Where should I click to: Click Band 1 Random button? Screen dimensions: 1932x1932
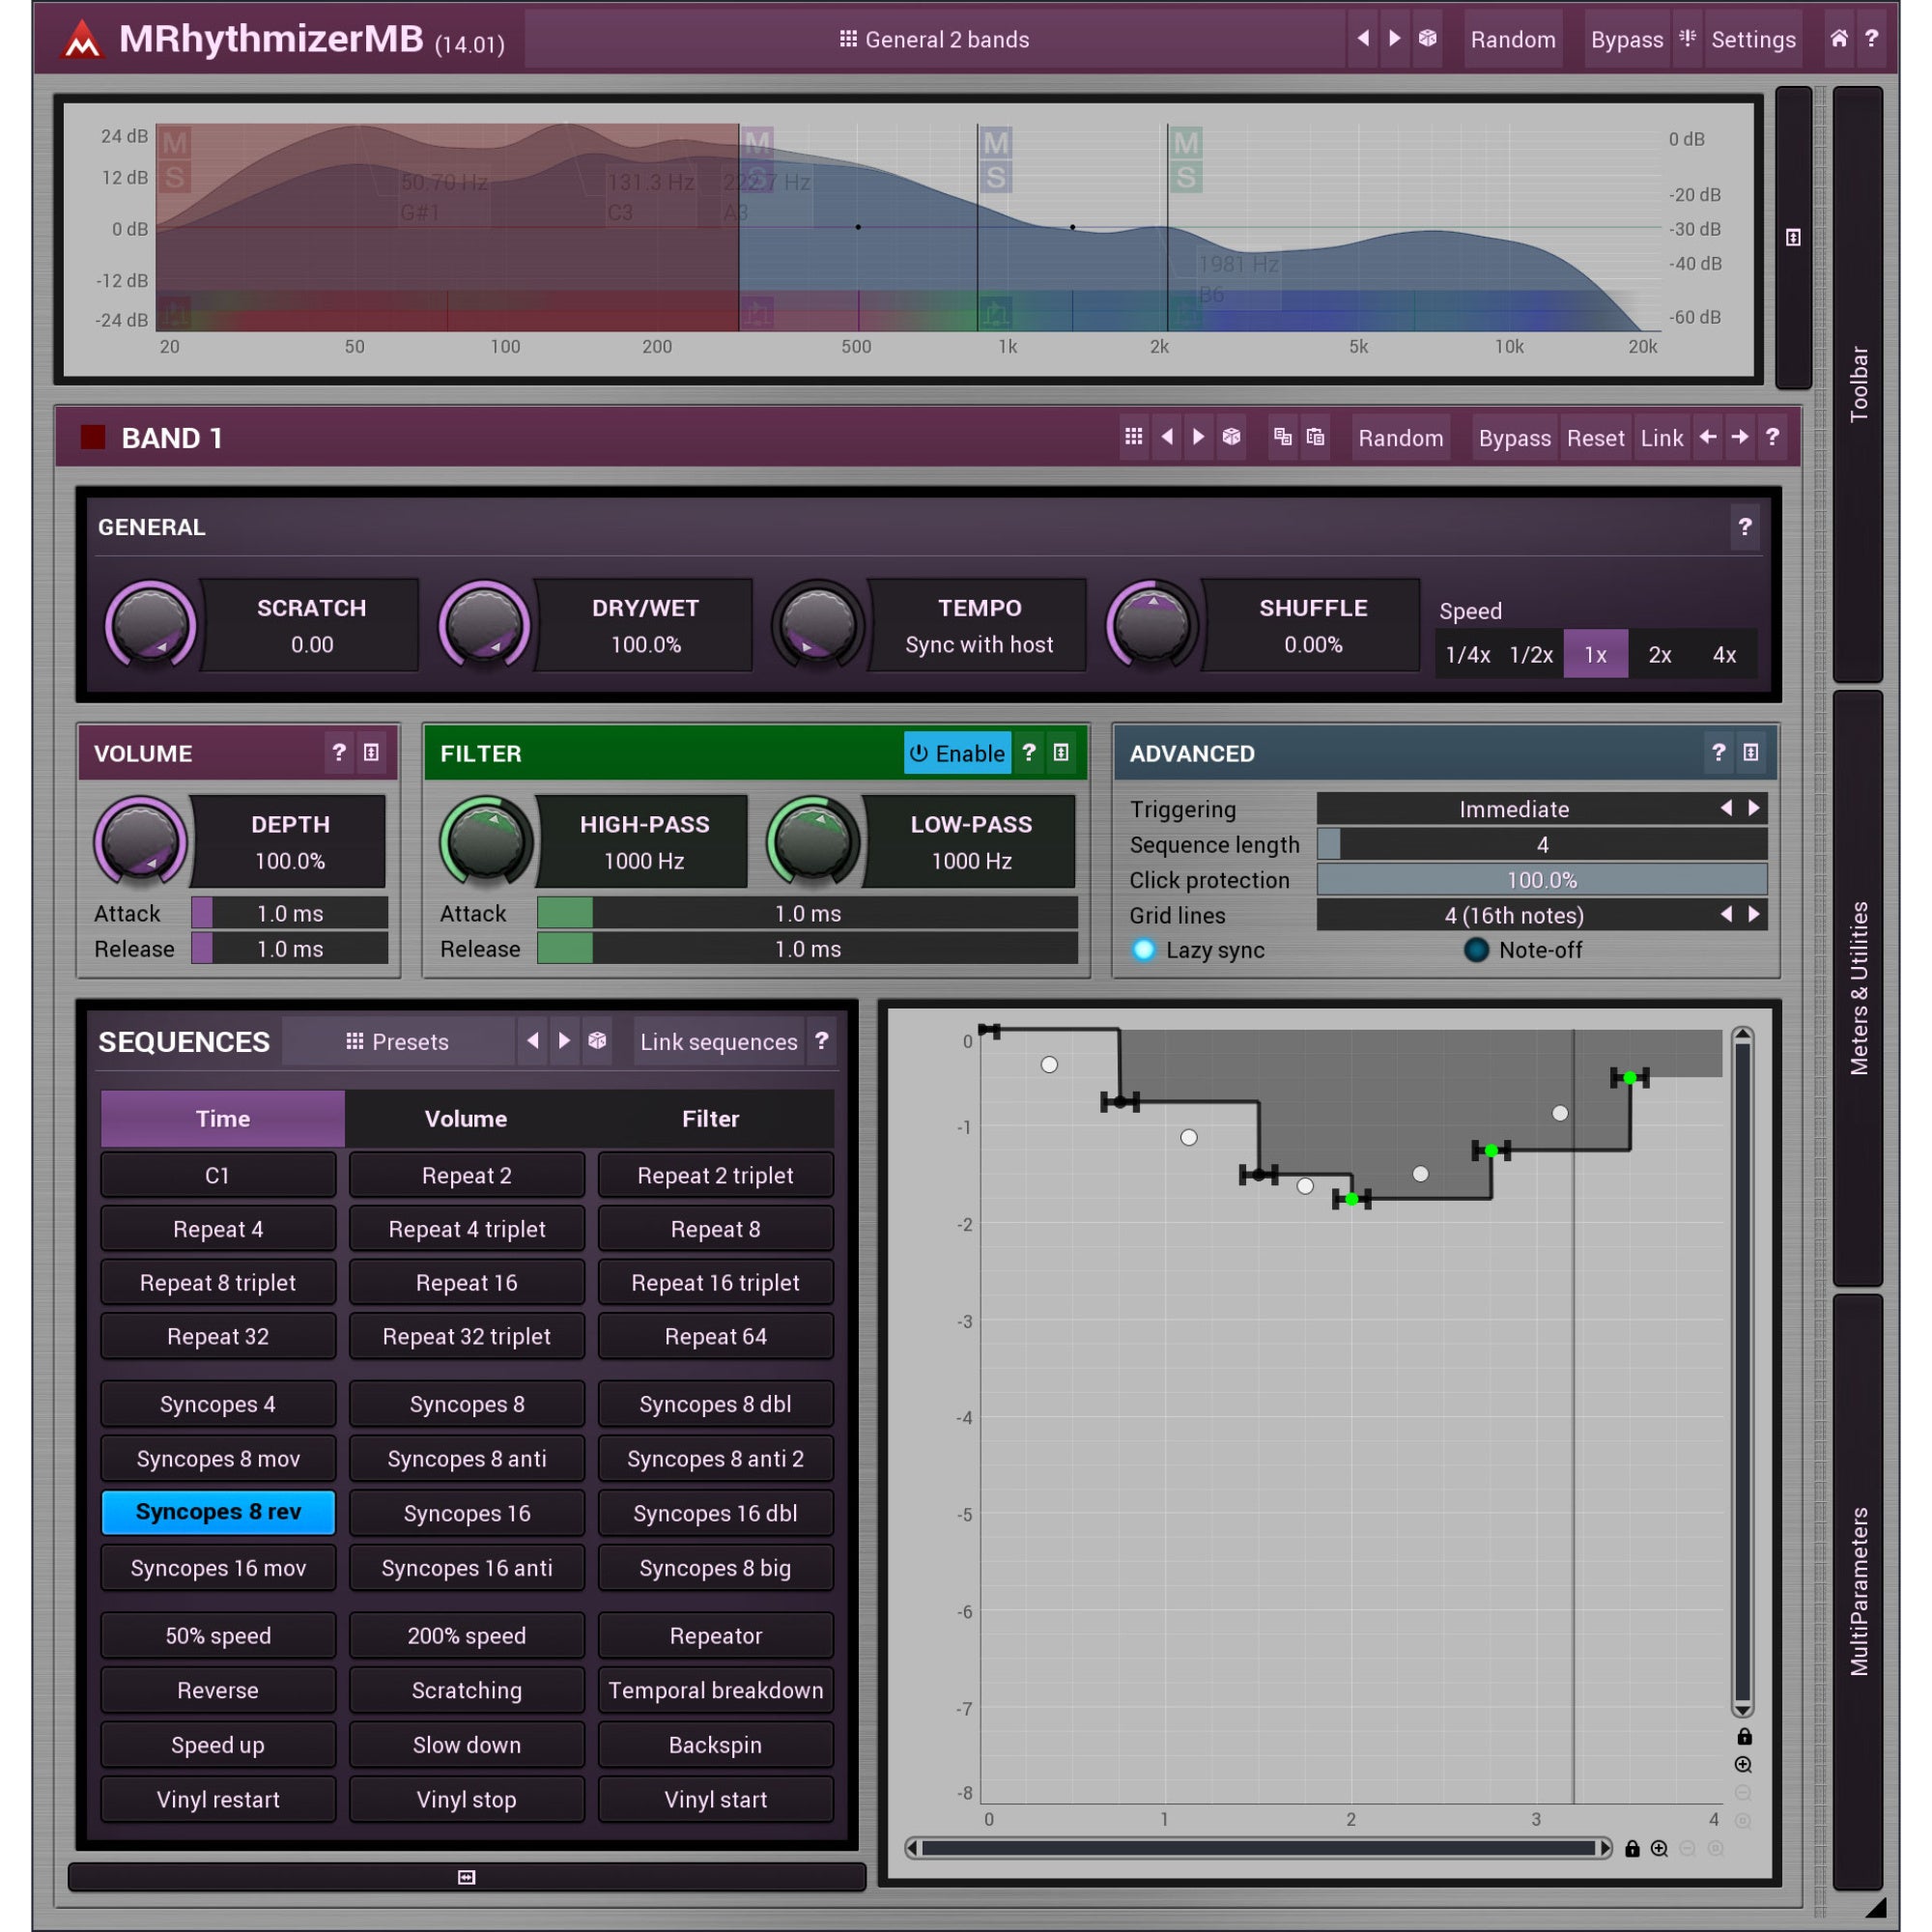pos(1400,438)
